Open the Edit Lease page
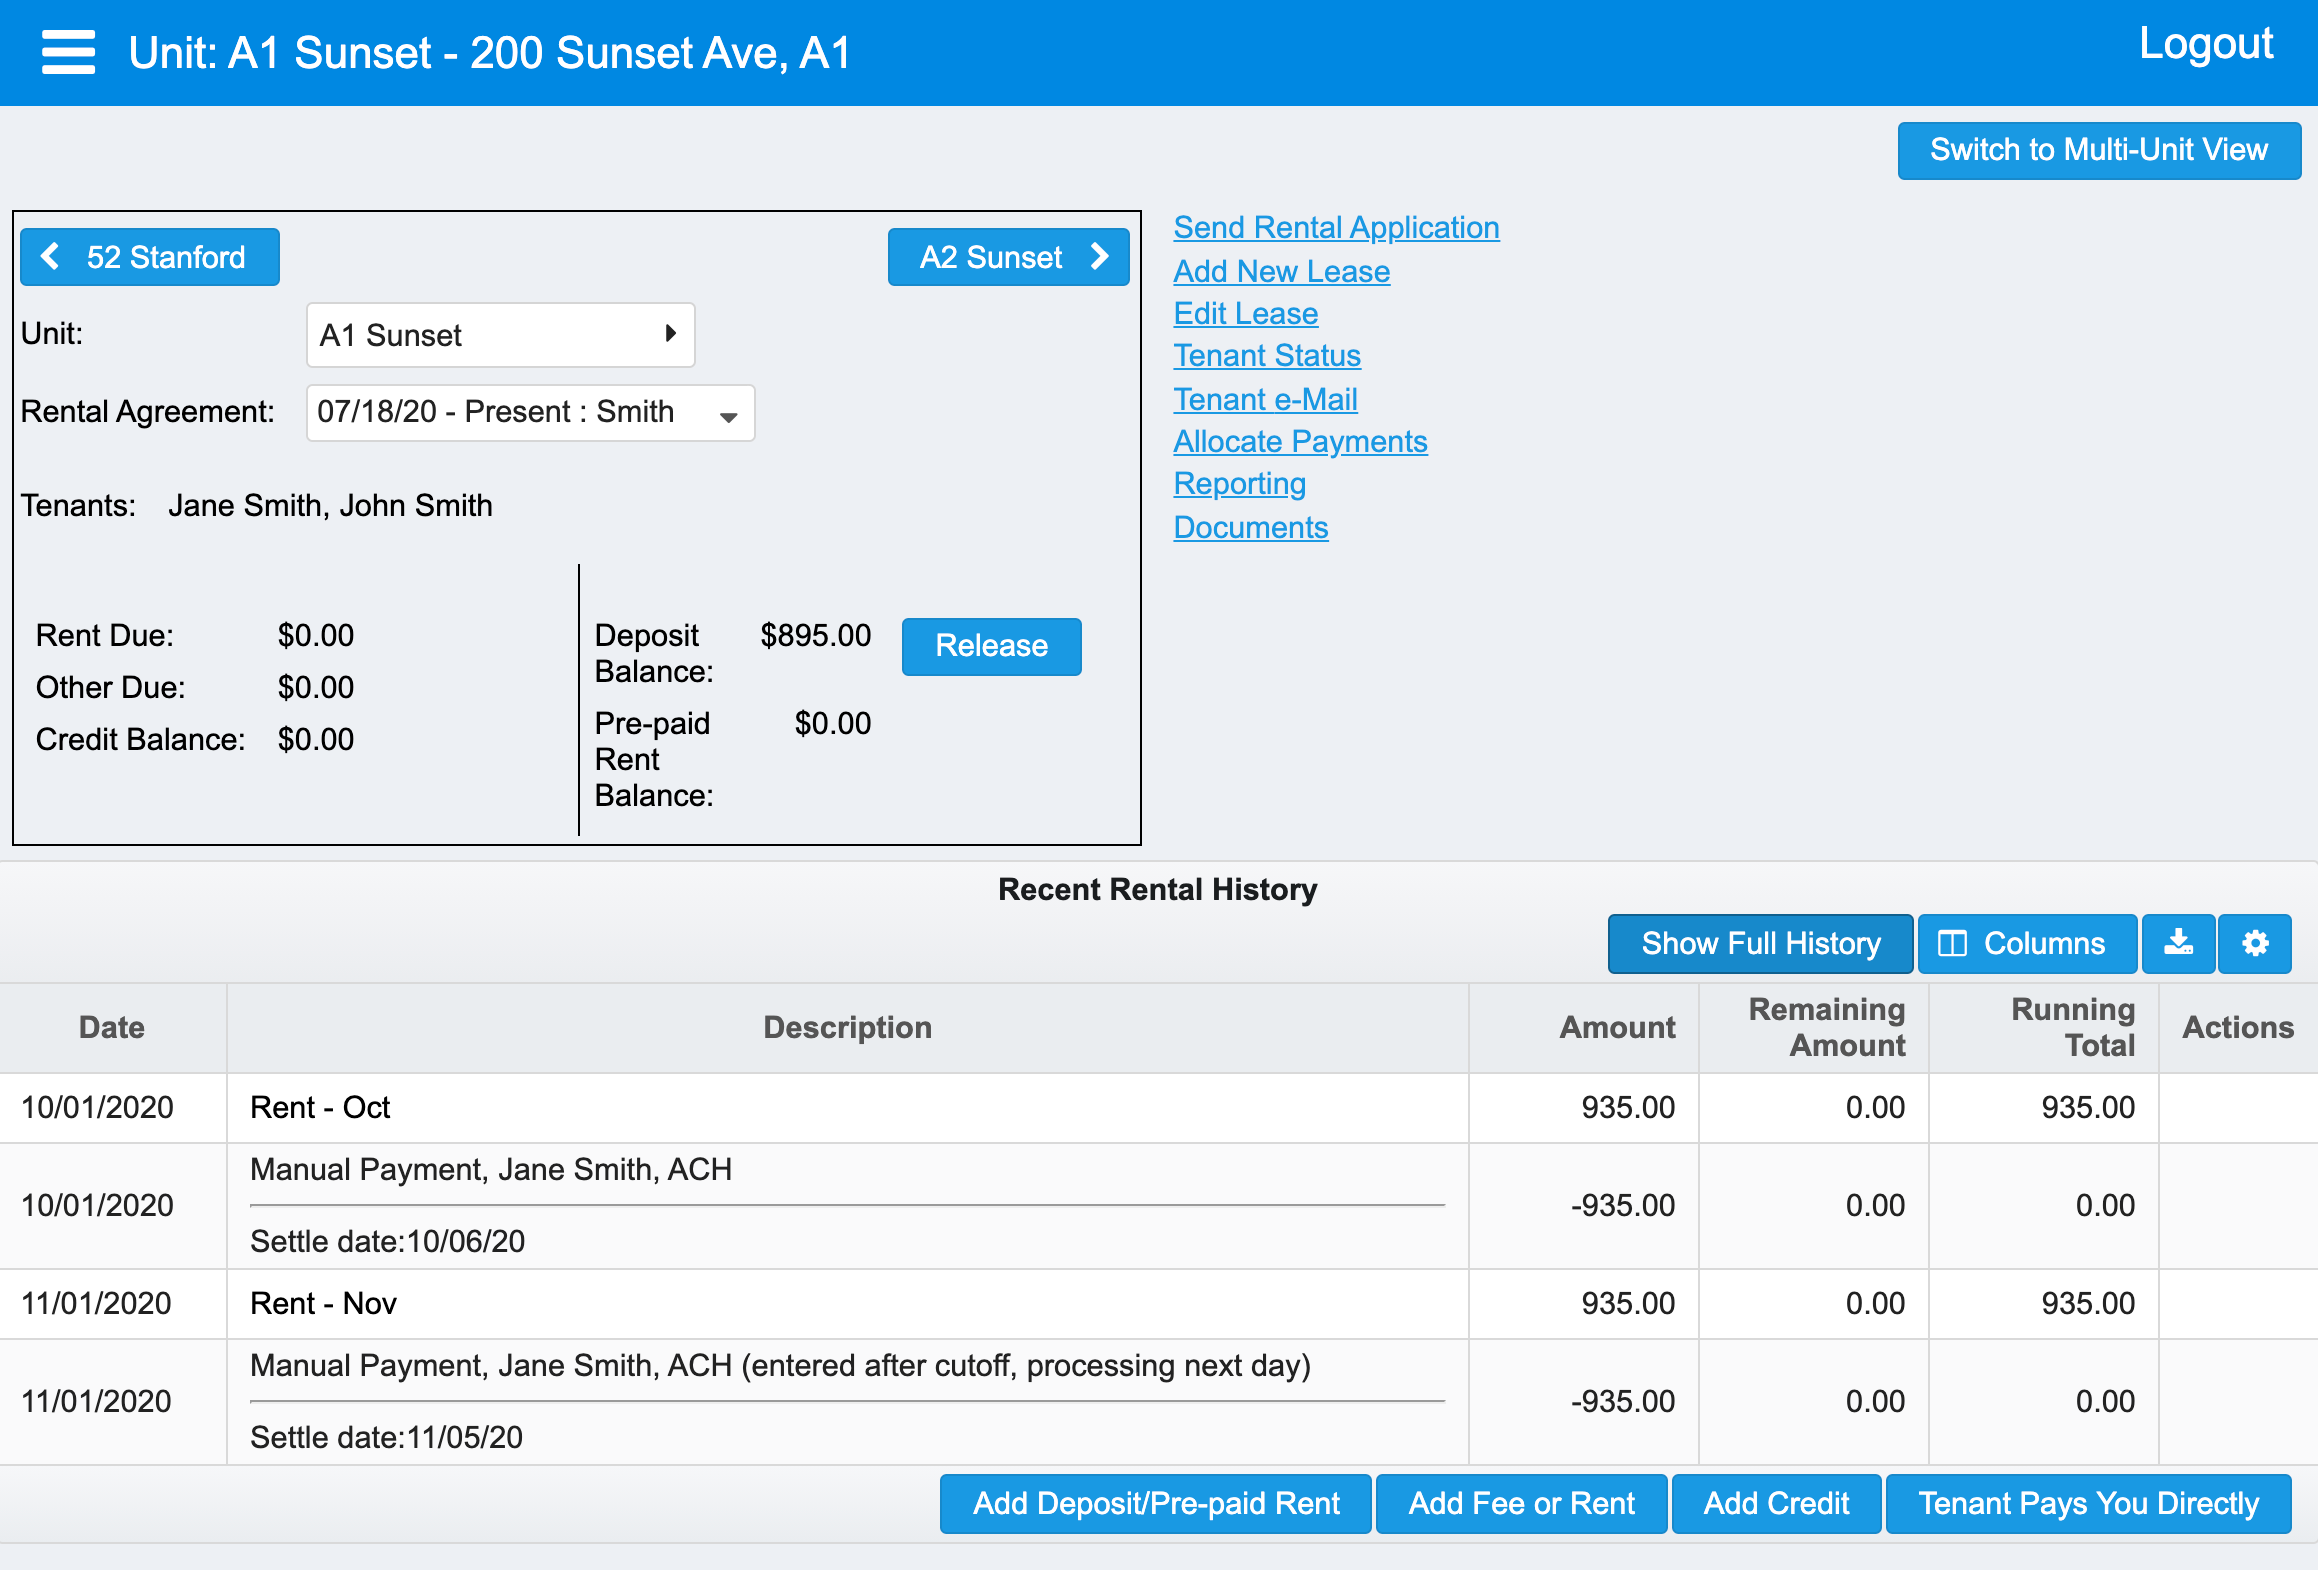This screenshot has height=1570, width=2318. (x=1245, y=313)
